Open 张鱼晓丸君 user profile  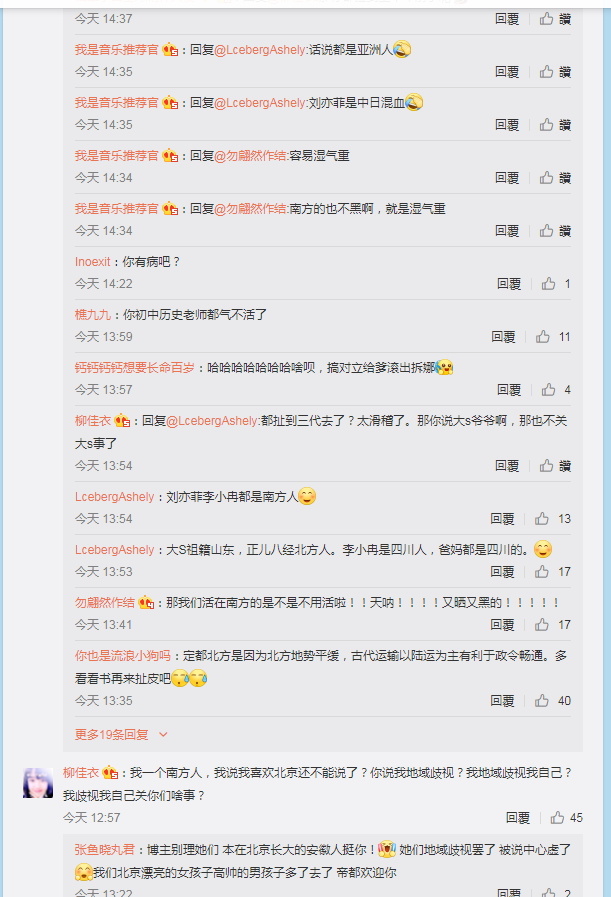click(104, 850)
